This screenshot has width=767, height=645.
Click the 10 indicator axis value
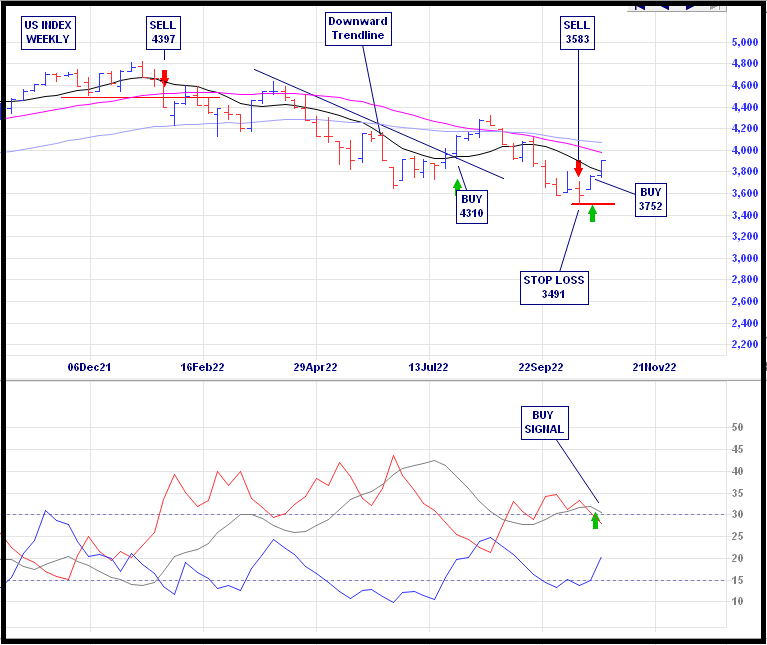(x=738, y=601)
